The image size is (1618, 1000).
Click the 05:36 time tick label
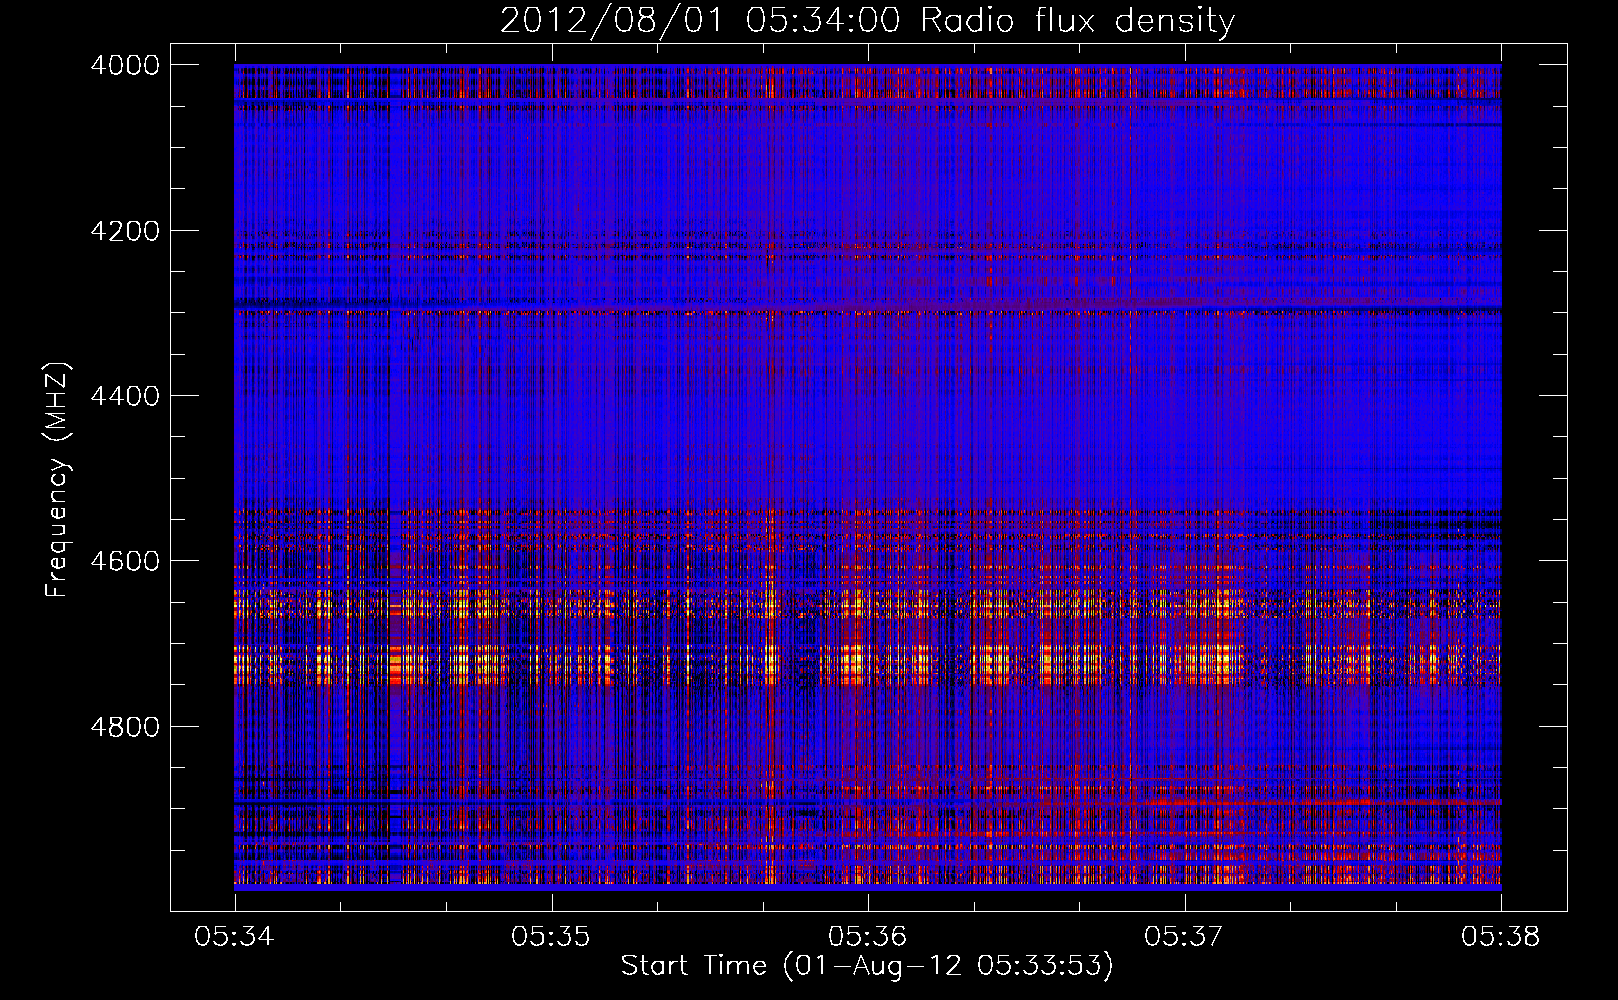click(868, 937)
